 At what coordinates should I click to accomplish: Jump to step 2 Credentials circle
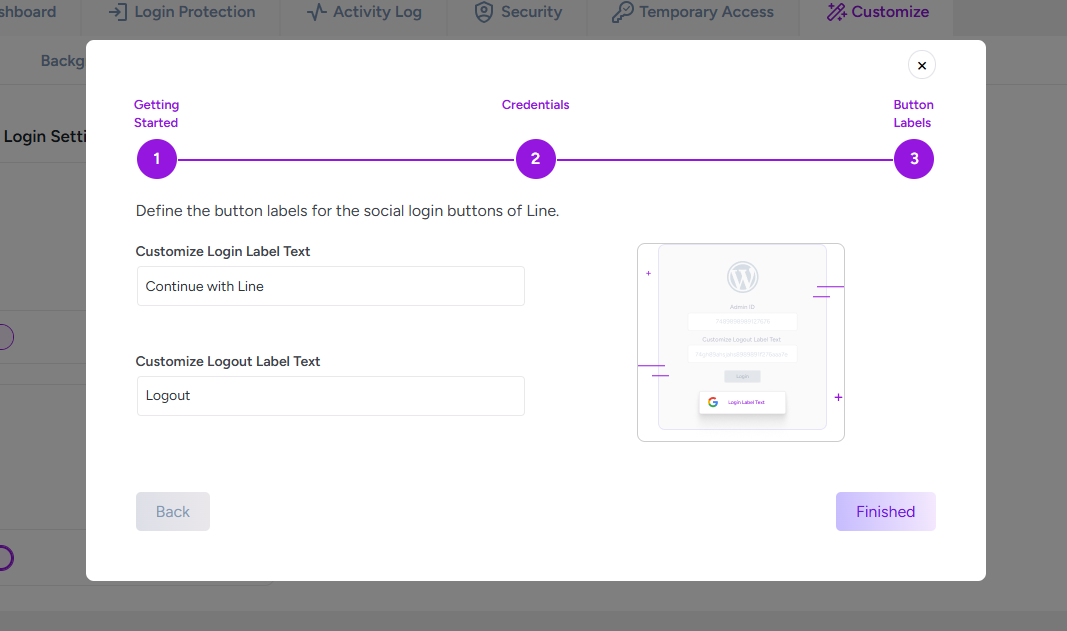(x=535, y=159)
